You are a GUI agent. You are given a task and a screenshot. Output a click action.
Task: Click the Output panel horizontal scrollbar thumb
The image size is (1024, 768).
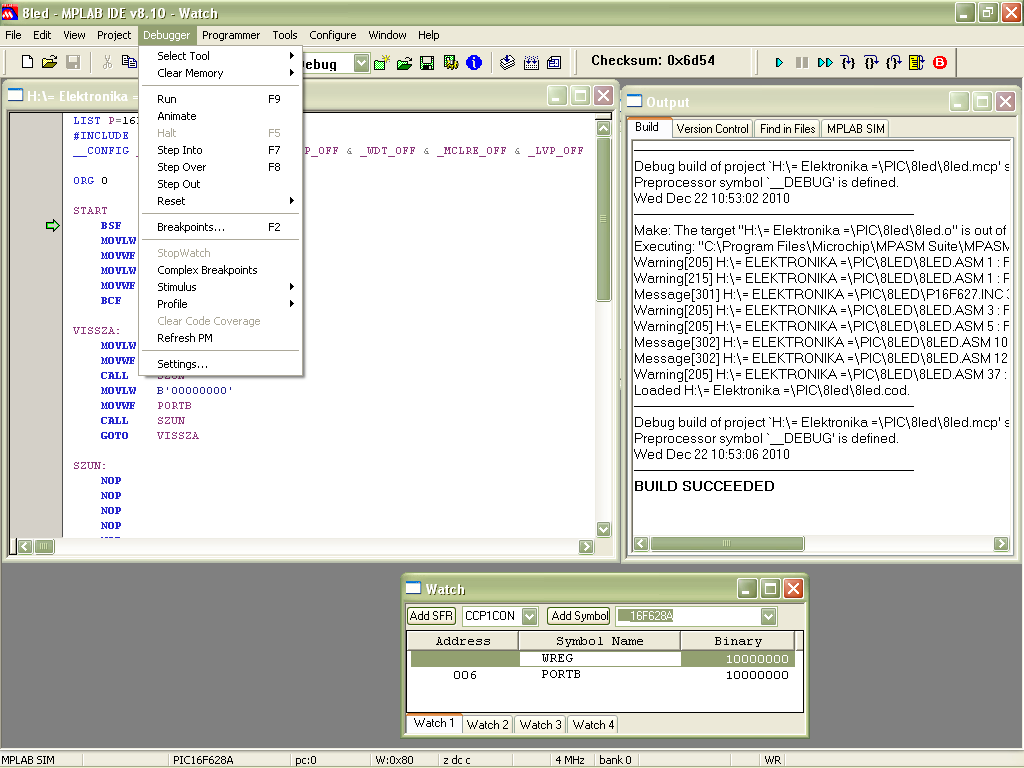[x=727, y=544]
